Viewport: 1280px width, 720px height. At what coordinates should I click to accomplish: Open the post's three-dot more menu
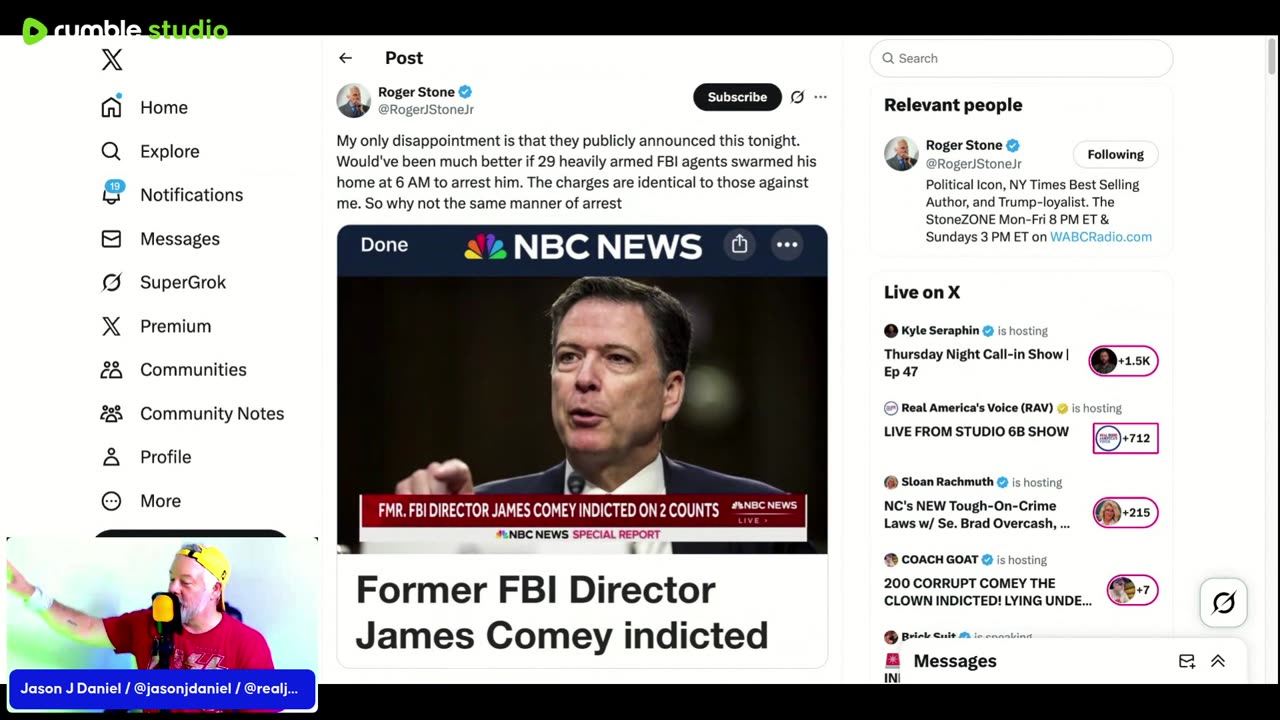tap(820, 97)
